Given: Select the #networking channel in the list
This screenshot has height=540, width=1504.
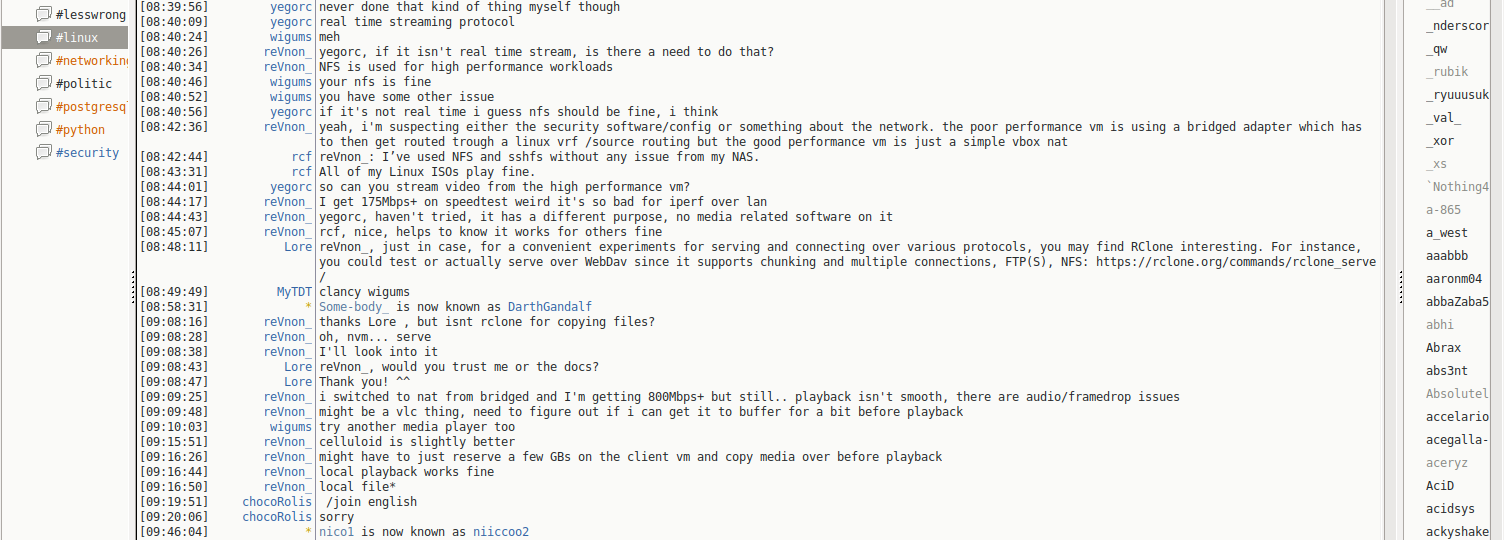Looking at the screenshot, I should coord(91,60).
